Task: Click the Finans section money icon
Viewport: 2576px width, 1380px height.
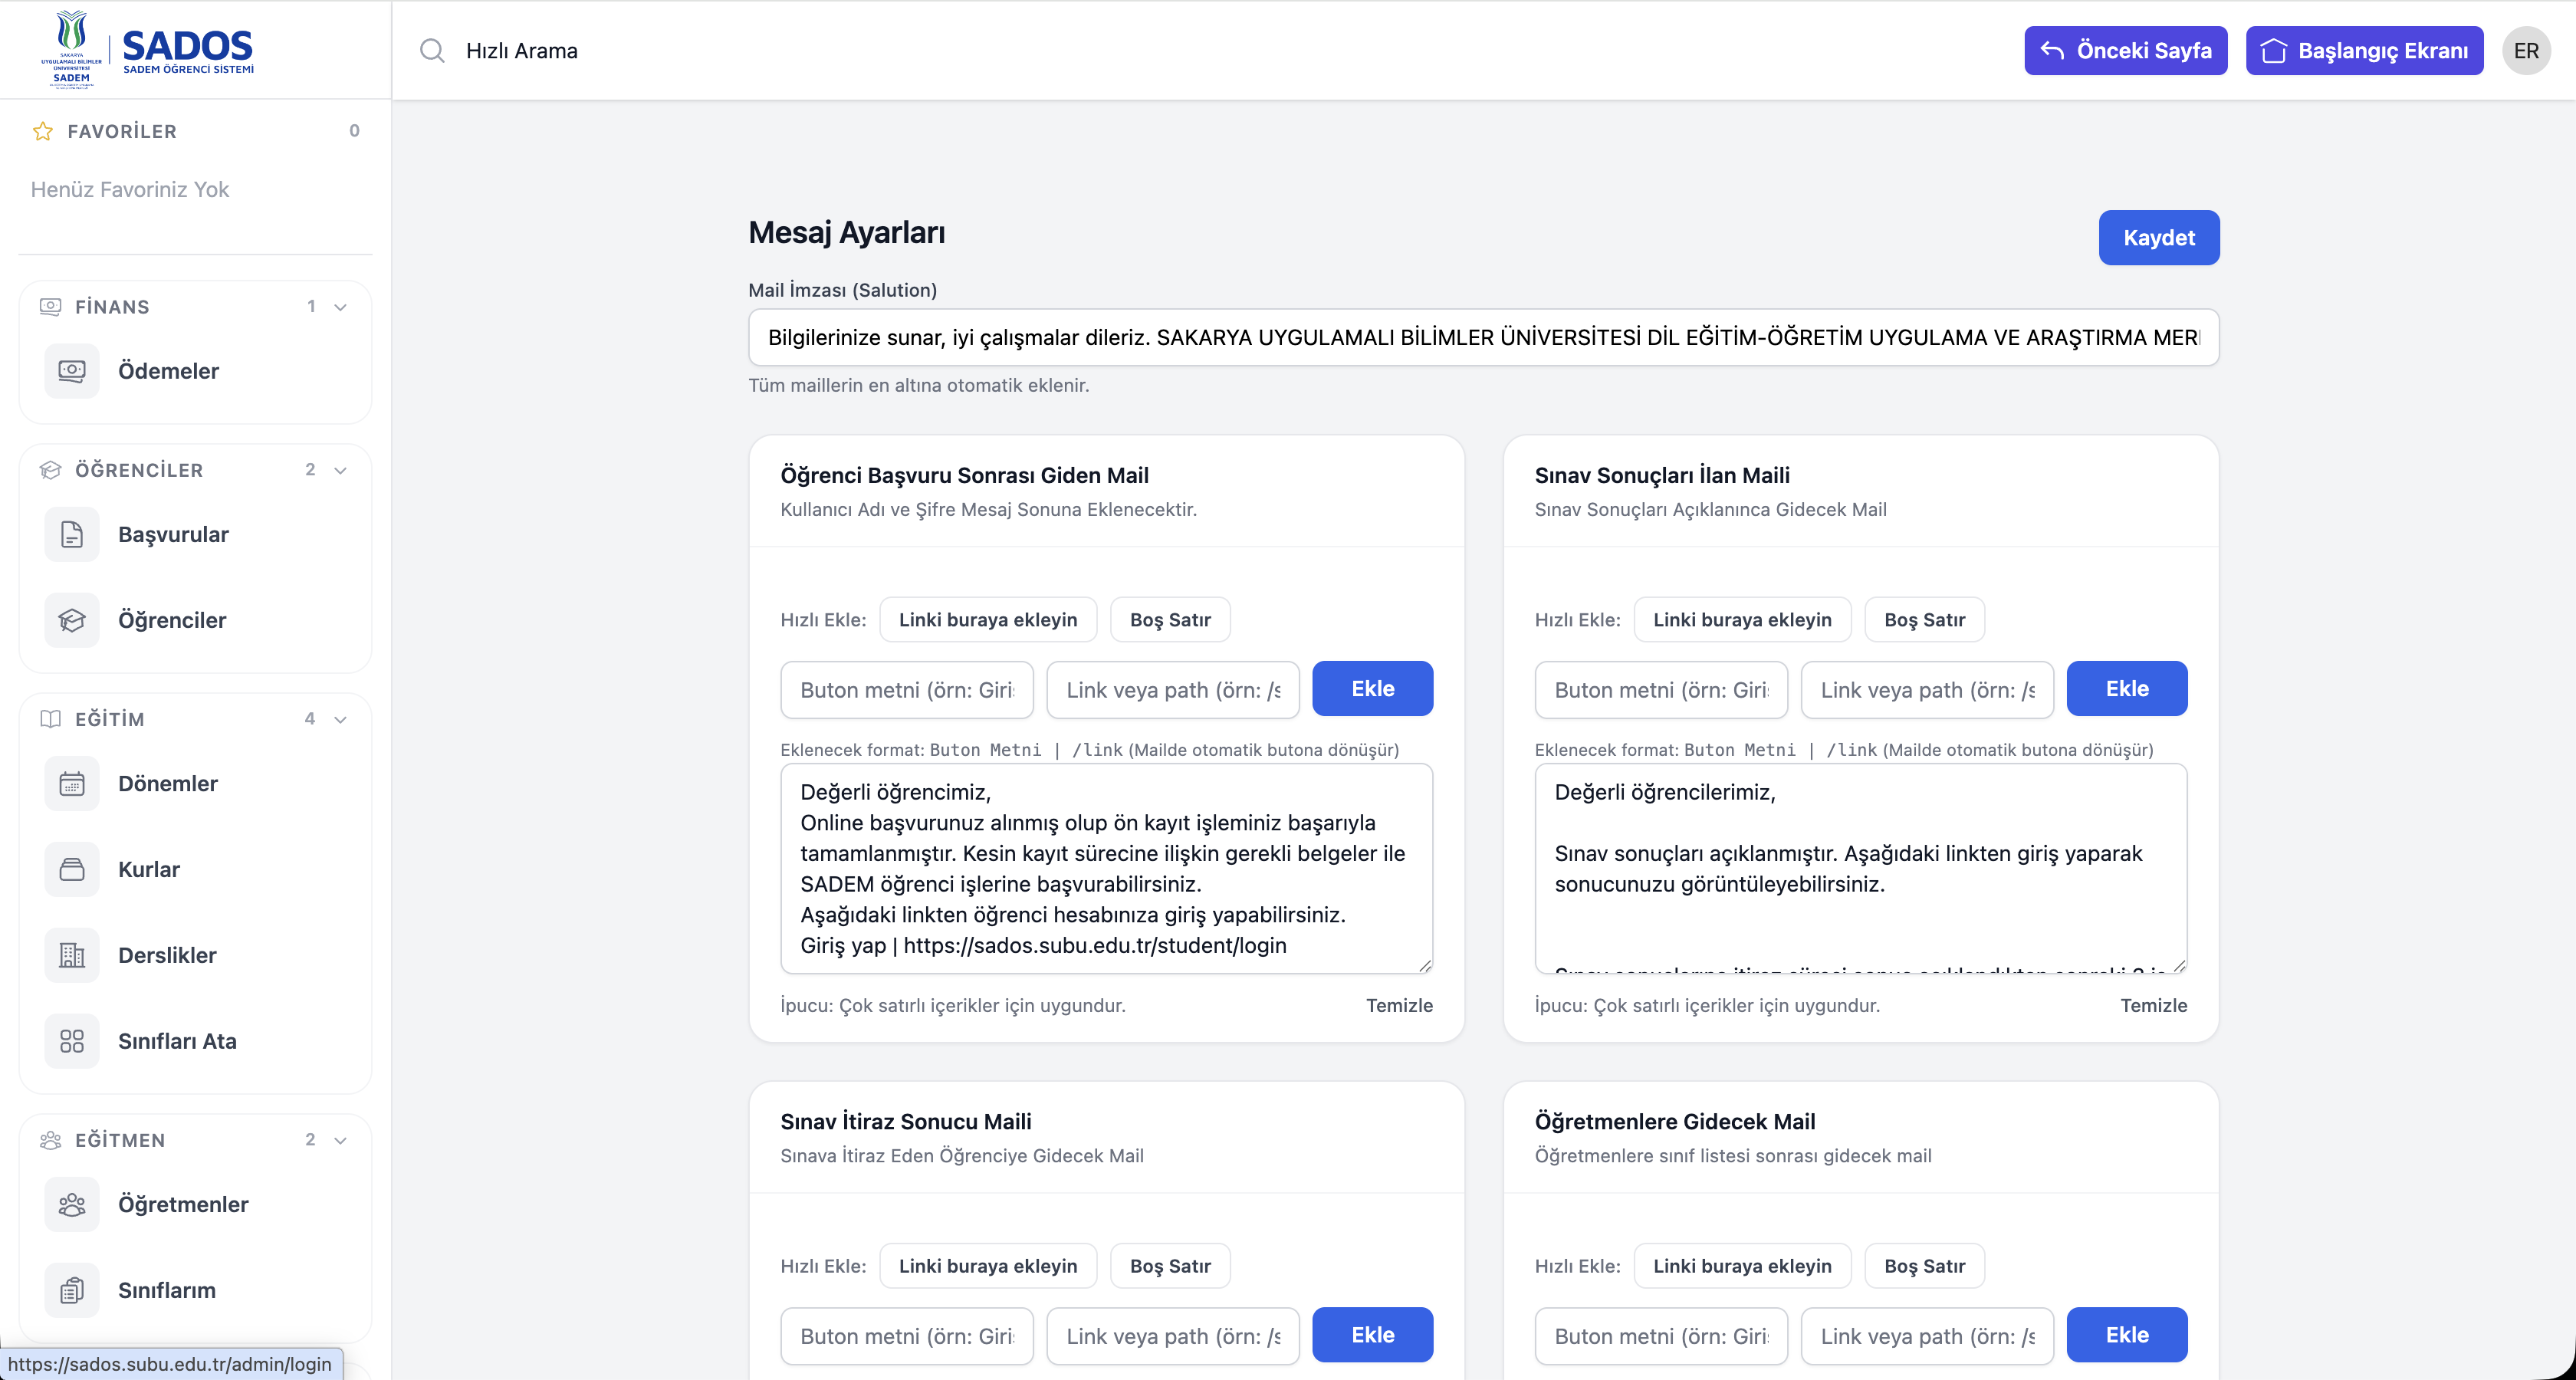Action: (x=50, y=307)
